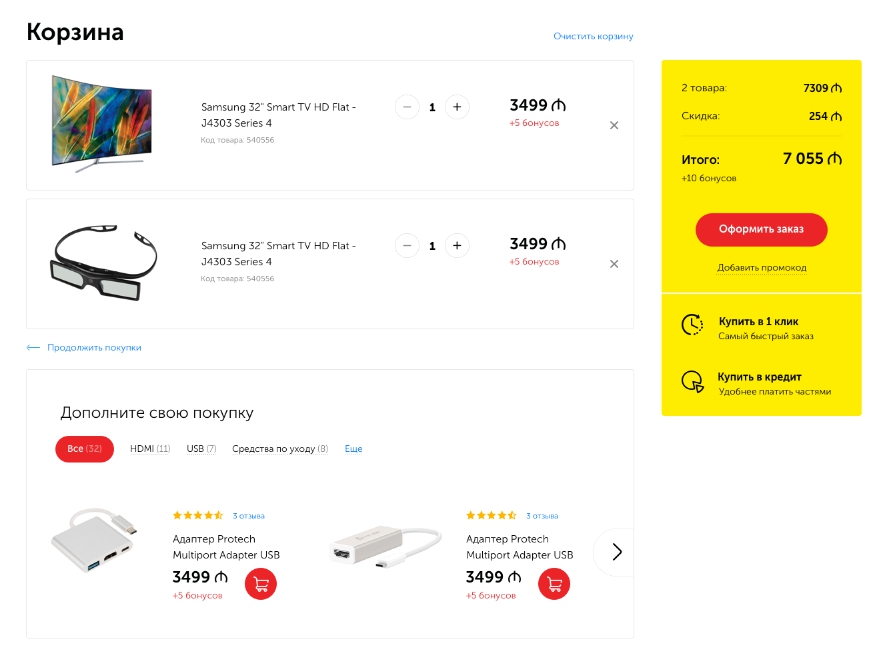892x660 pixels.
Task: Select the USB (7) filter tab
Action: (201, 449)
